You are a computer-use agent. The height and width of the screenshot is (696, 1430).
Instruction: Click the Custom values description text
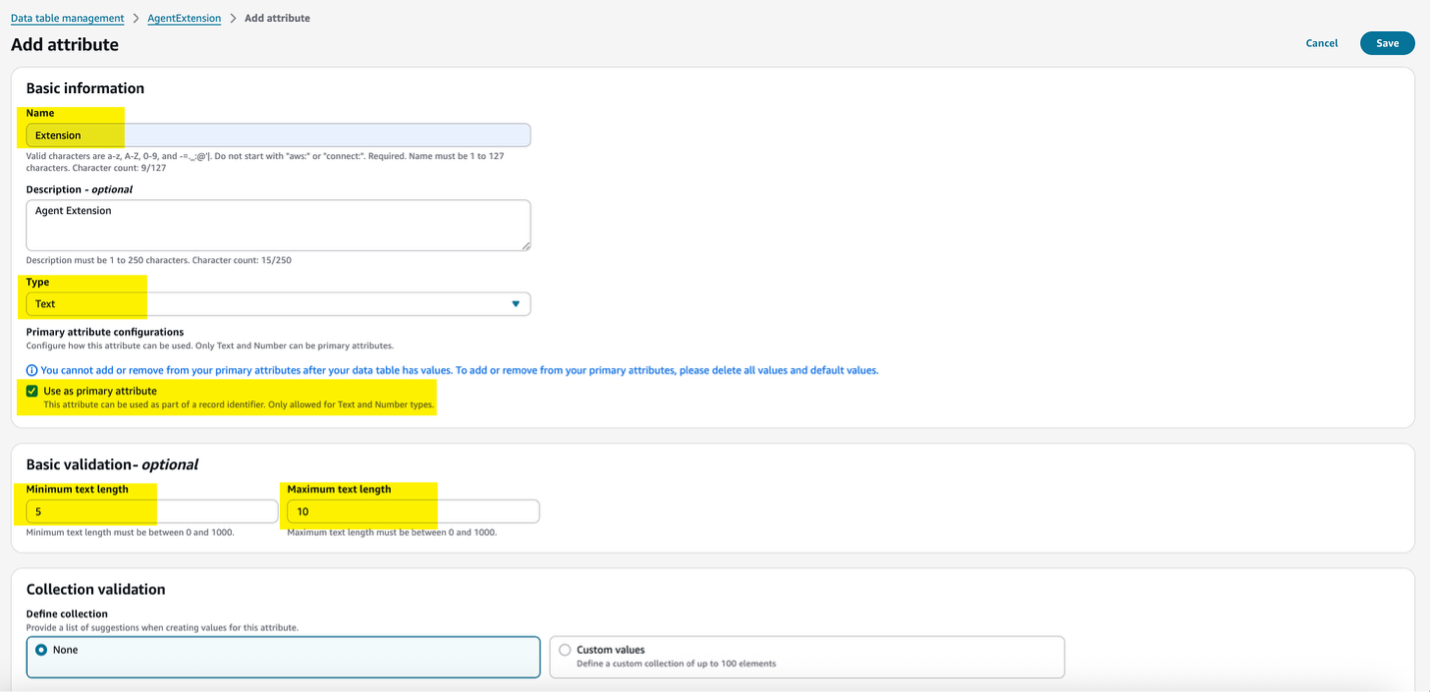(675, 664)
